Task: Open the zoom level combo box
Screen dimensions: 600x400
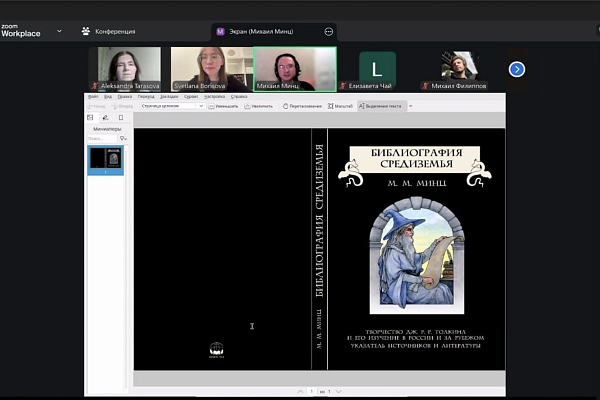Action: click(172, 105)
